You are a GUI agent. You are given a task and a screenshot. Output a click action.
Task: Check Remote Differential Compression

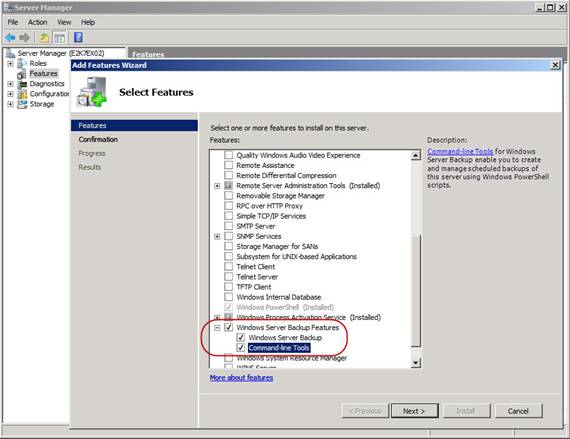[x=228, y=176]
